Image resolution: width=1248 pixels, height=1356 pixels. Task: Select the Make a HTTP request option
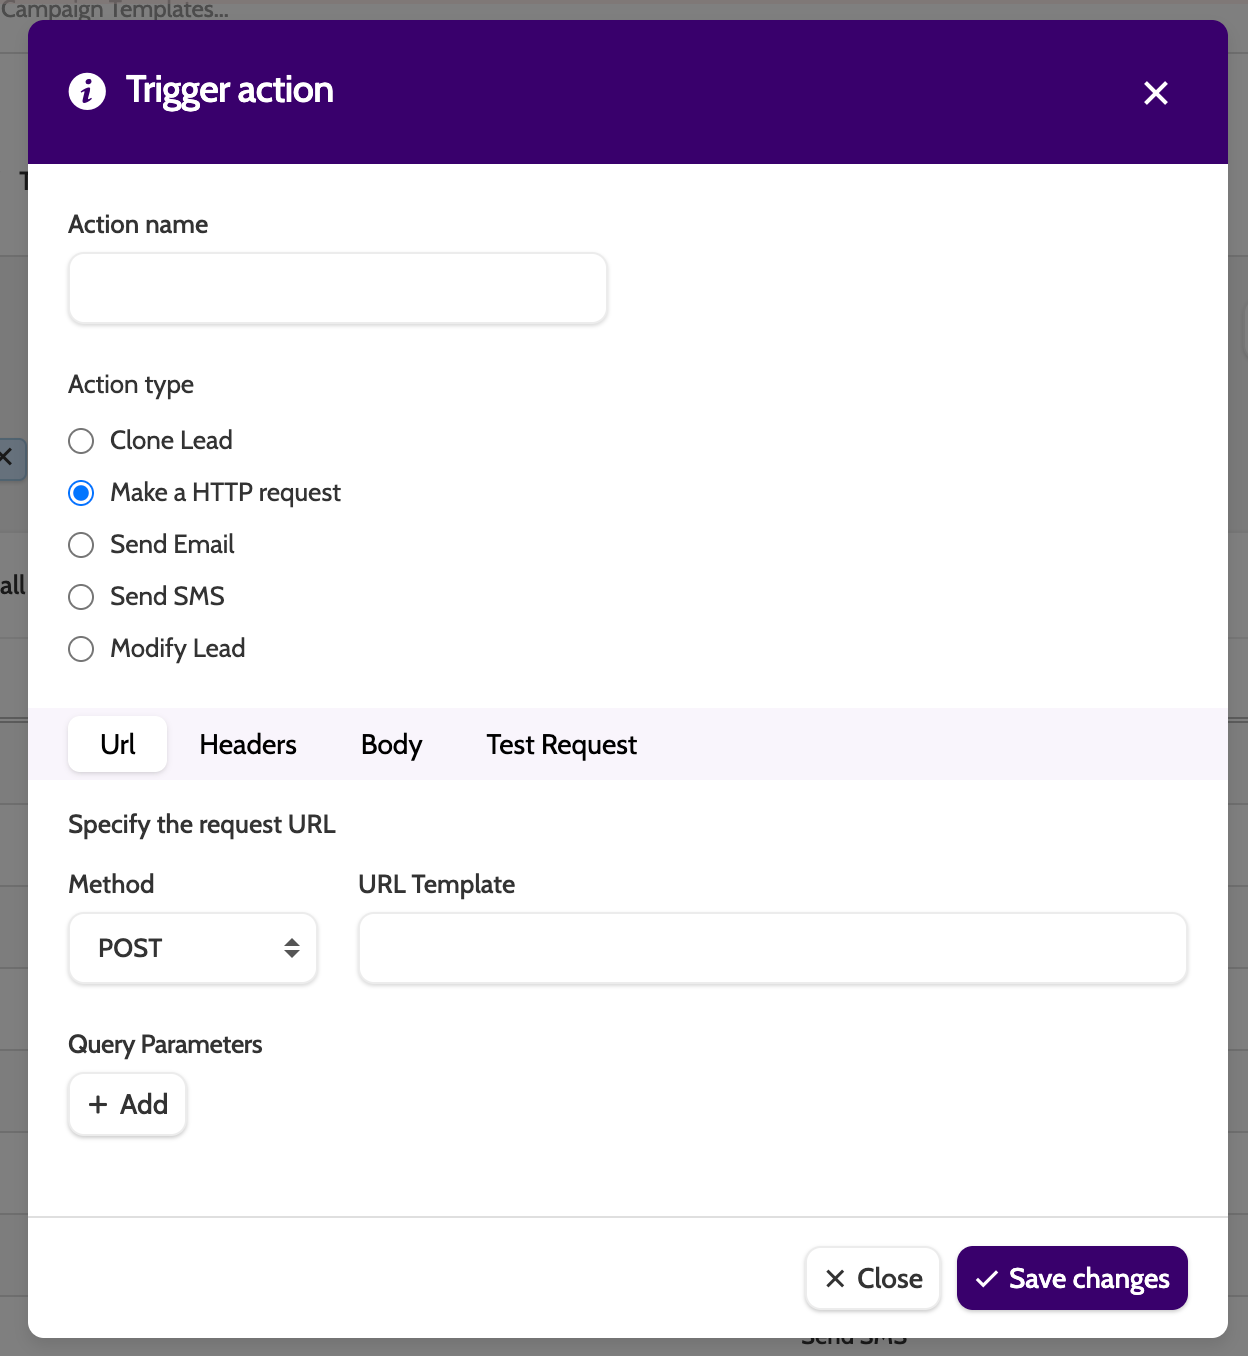point(81,493)
